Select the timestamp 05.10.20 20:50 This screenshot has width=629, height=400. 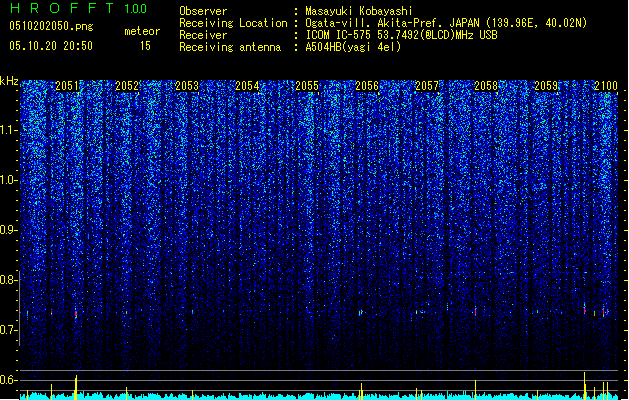point(51,46)
